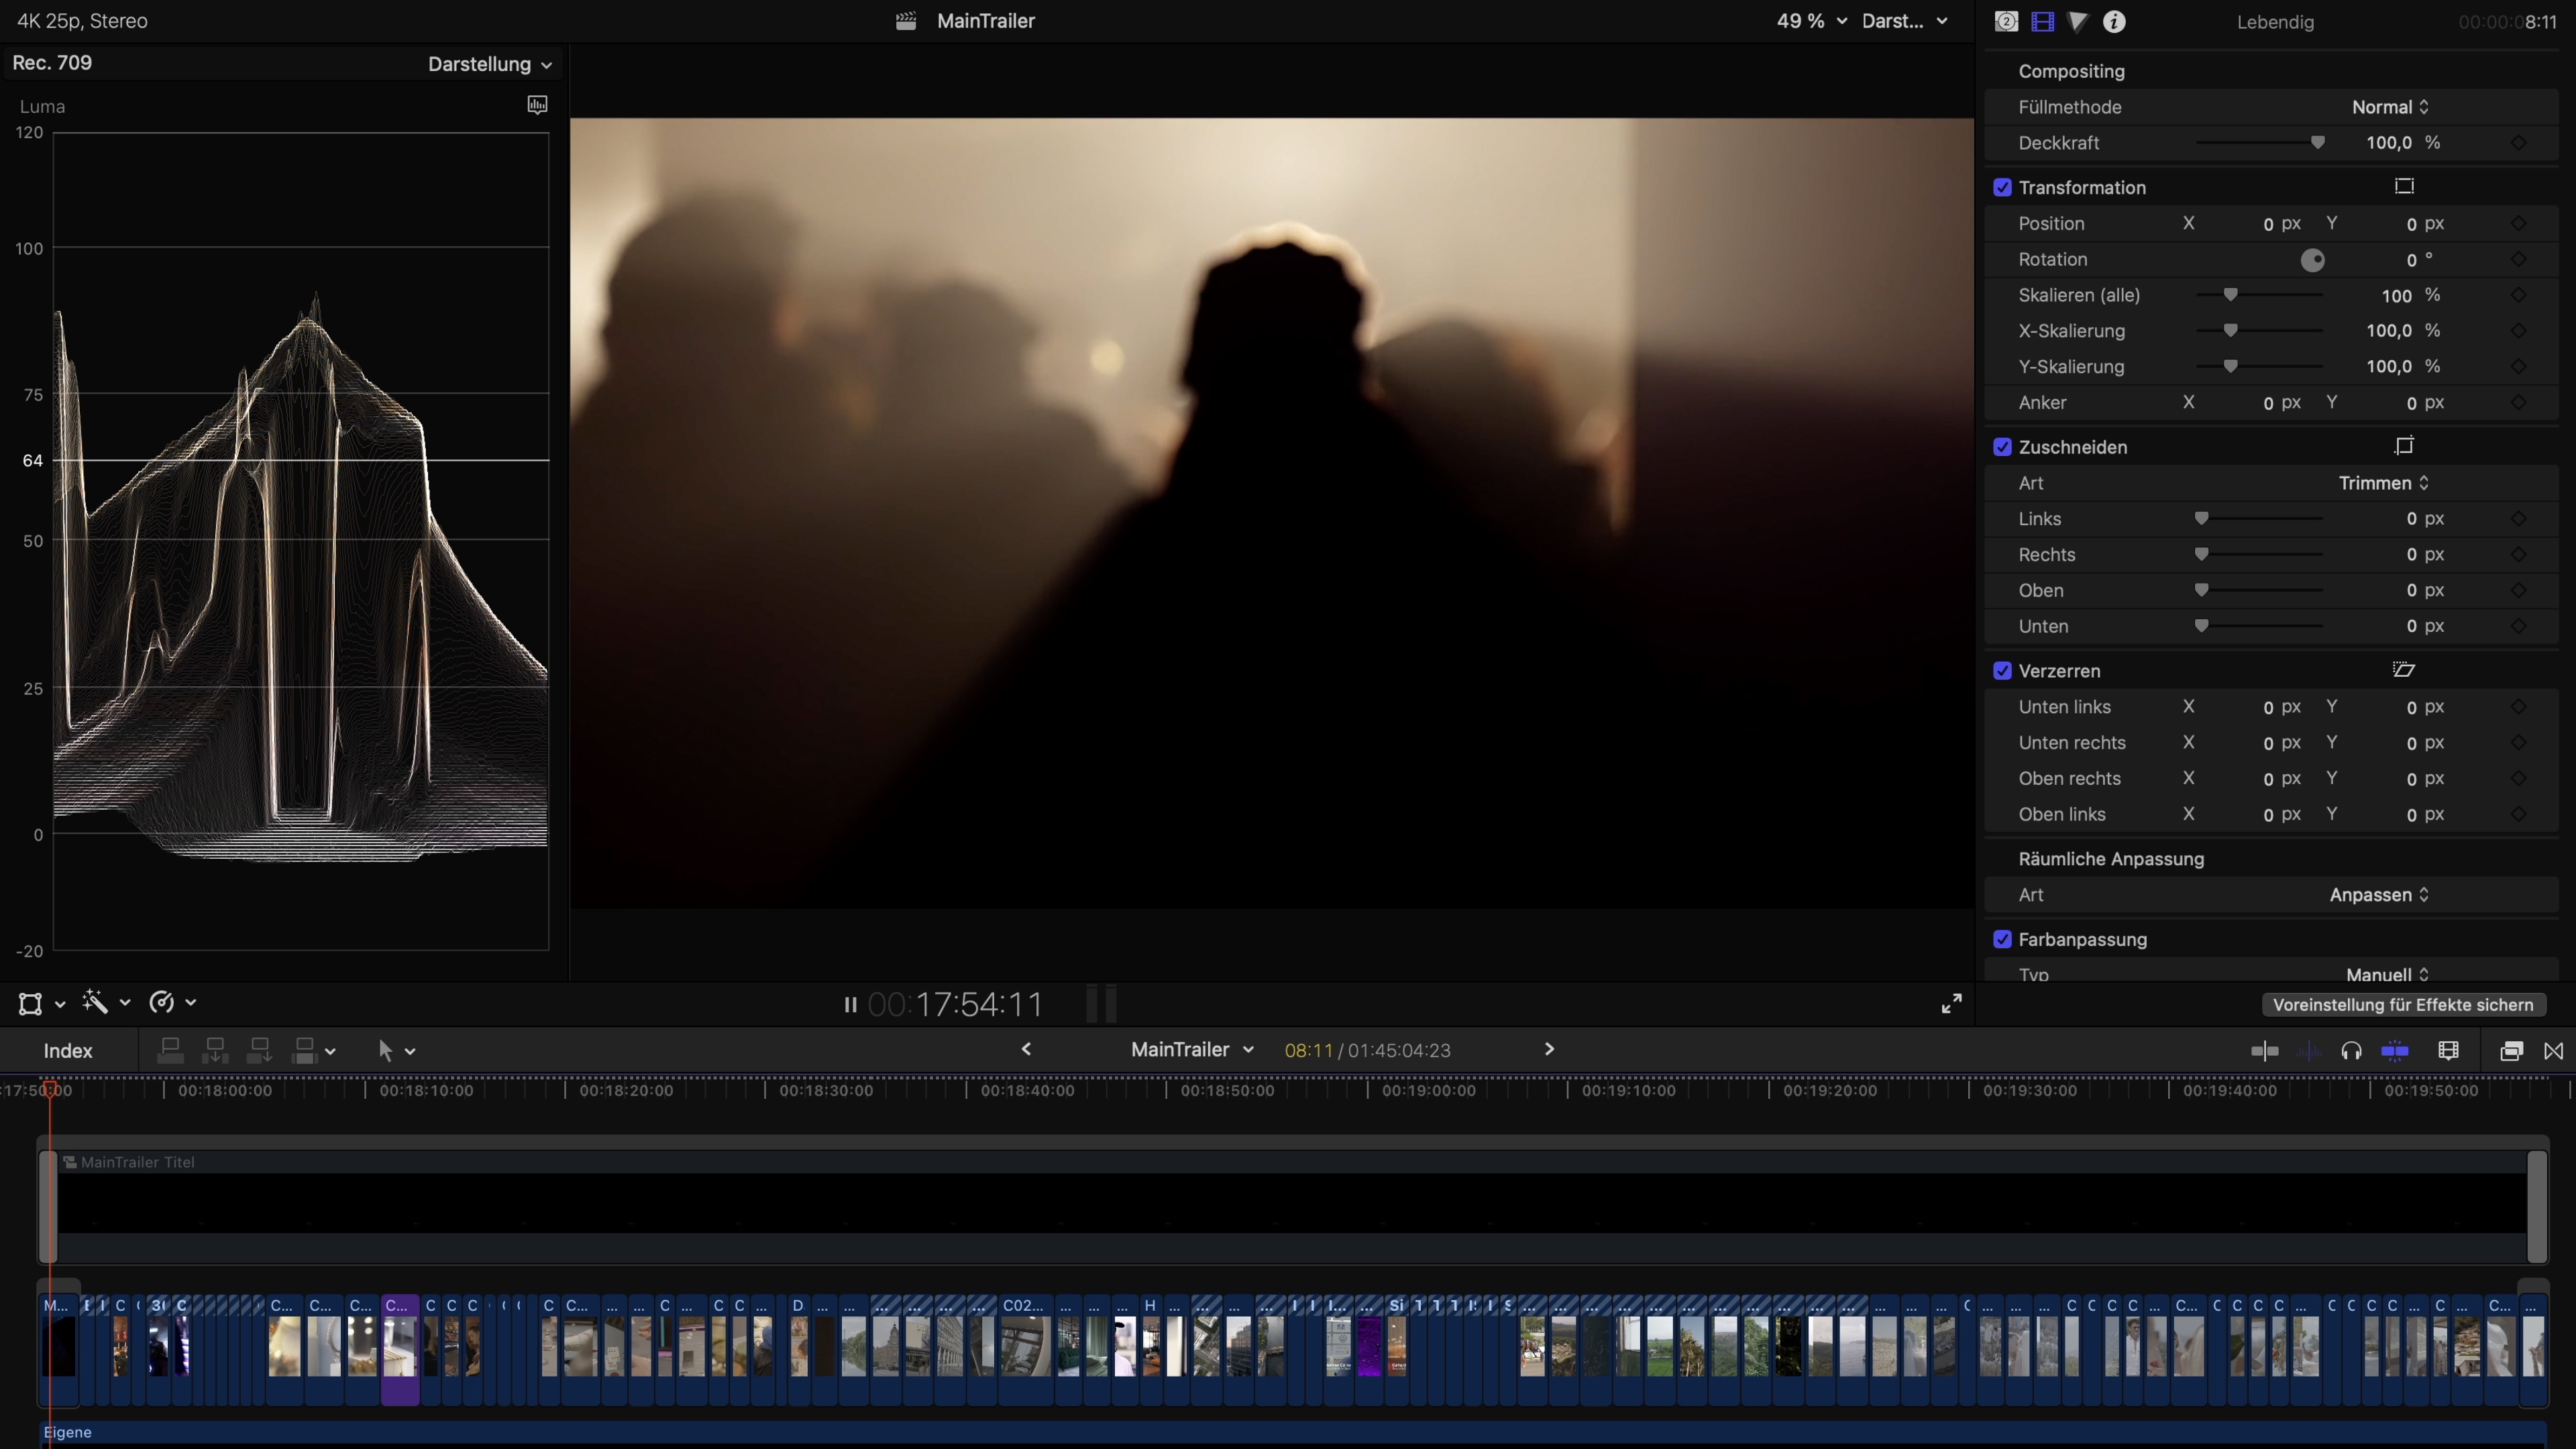Image resolution: width=2576 pixels, height=1449 pixels.
Task: Open clip appearance filmstrip icon
Action: 2448,1050
